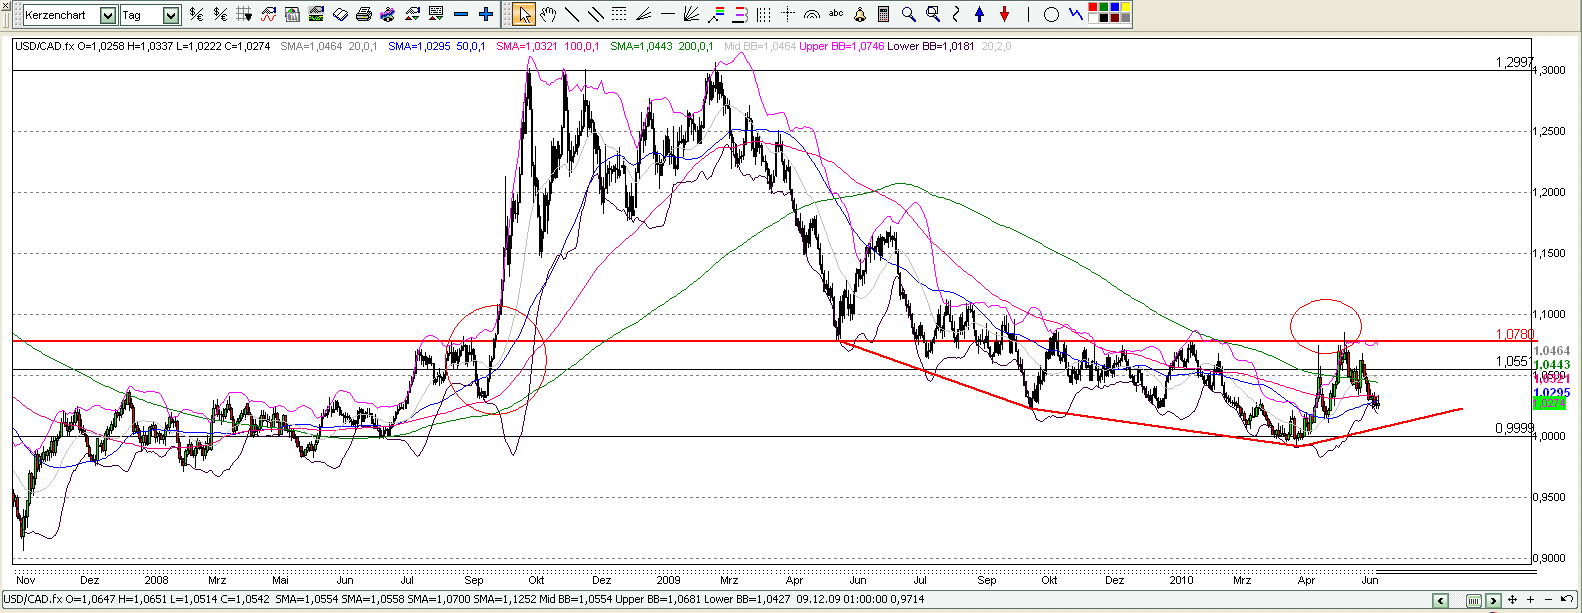Select the arcs drawing tool
The height and width of the screenshot is (613, 1582).
pos(811,14)
